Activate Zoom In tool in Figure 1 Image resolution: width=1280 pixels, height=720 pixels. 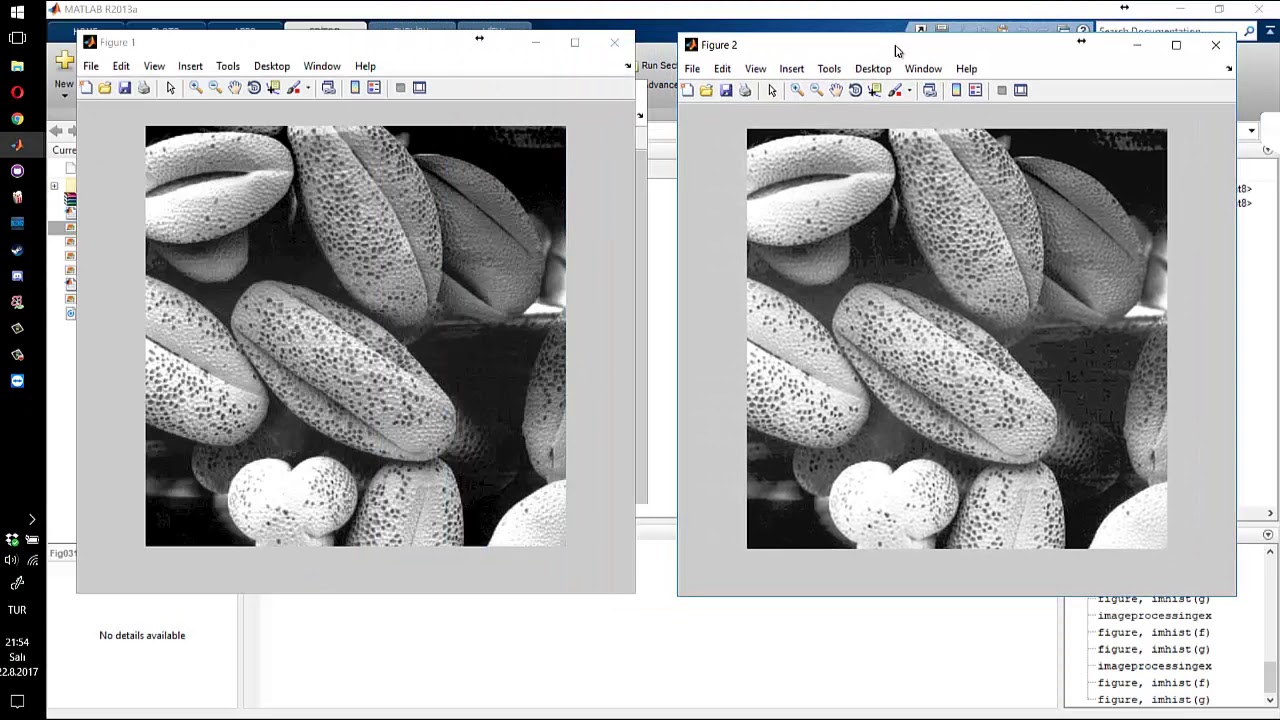click(196, 88)
